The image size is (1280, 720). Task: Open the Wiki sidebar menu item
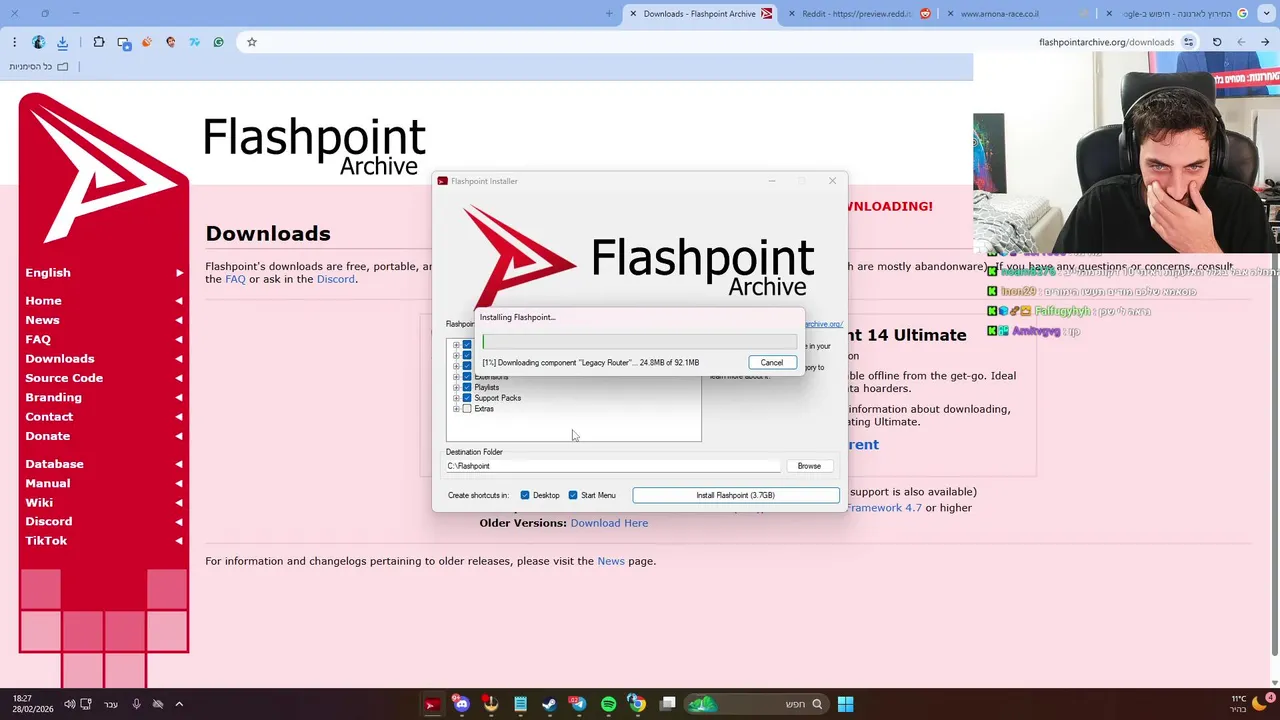tap(104, 502)
